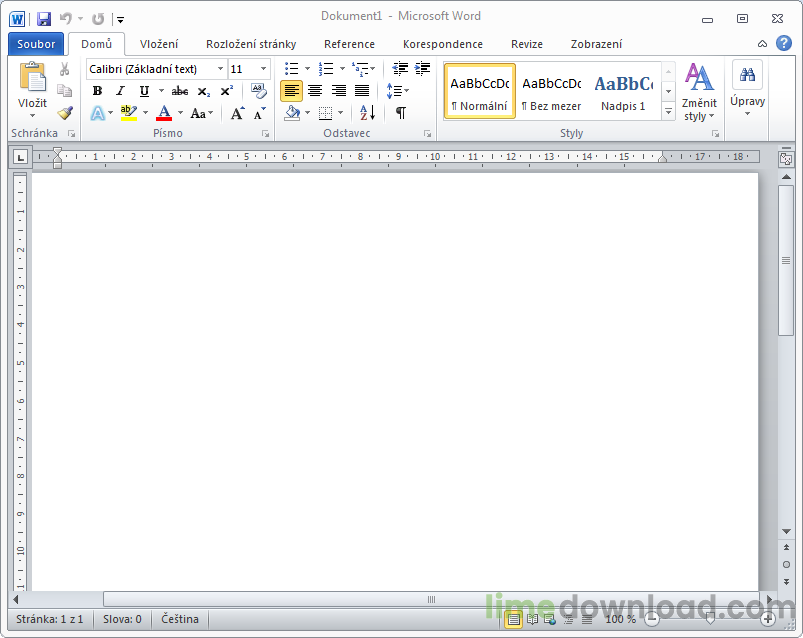Image resolution: width=803 pixels, height=638 pixels.
Task: Switch to the Zobrazení tab
Action: 596,44
